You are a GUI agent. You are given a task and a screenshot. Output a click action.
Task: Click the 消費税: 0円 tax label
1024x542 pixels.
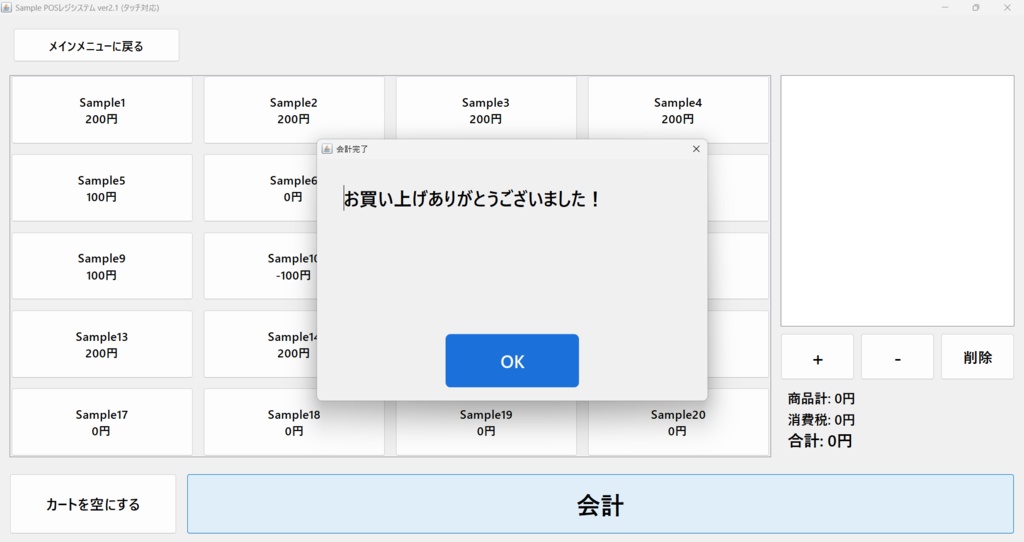pos(821,419)
